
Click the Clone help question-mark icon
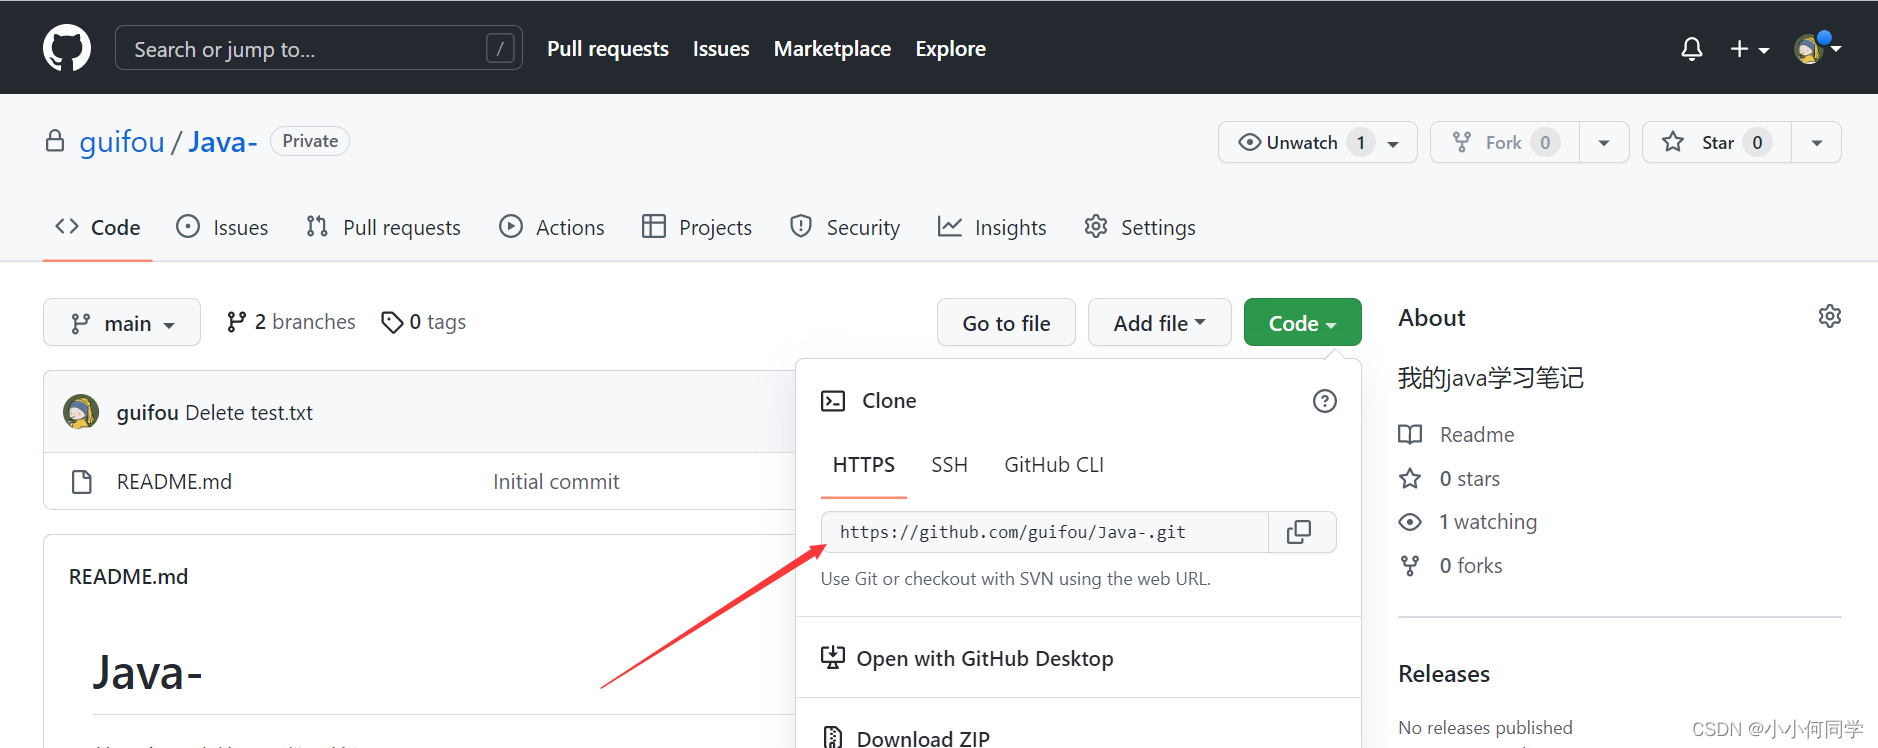tap(1324, 401)
